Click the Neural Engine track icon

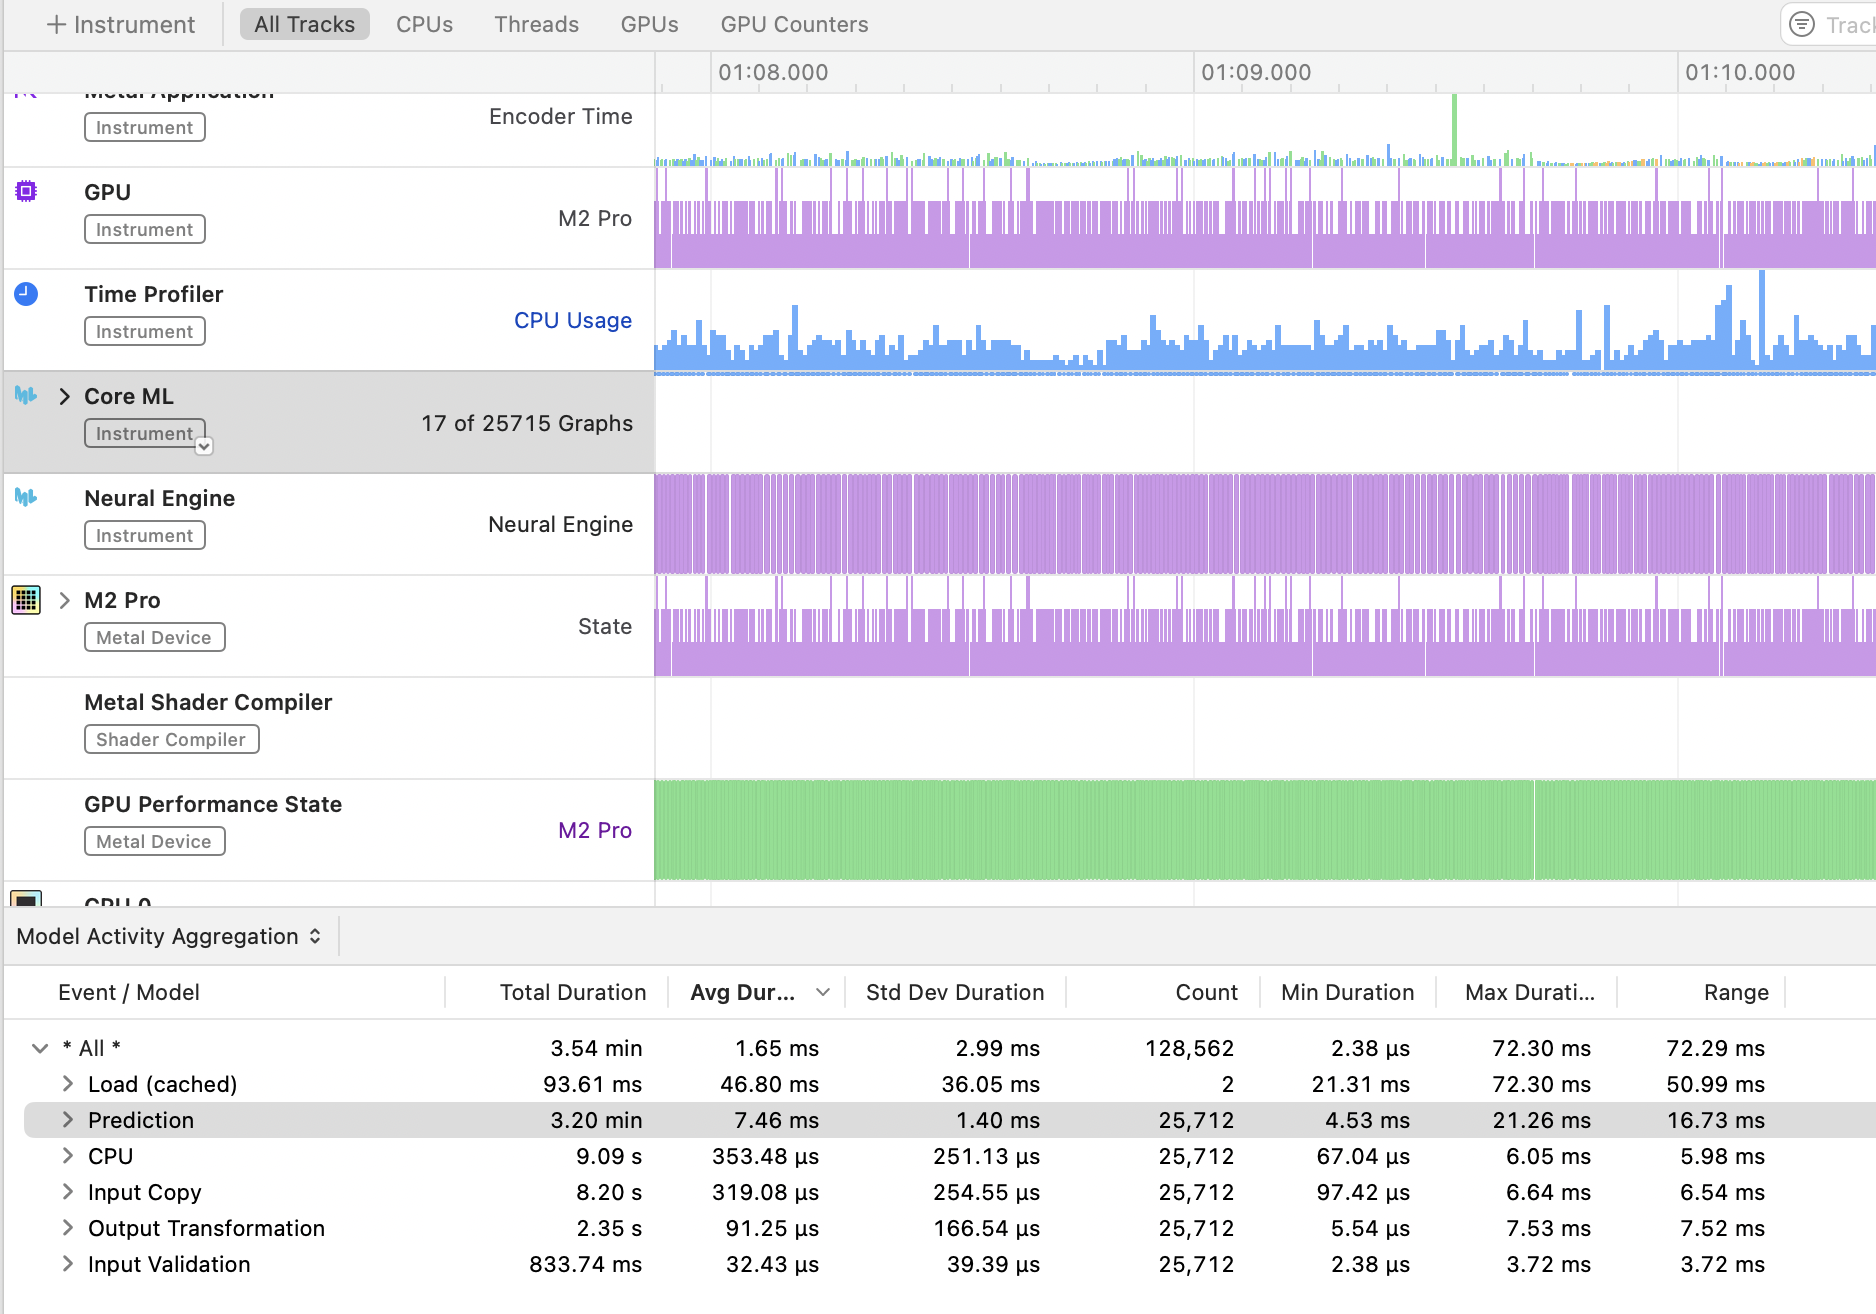pos(26,498)
